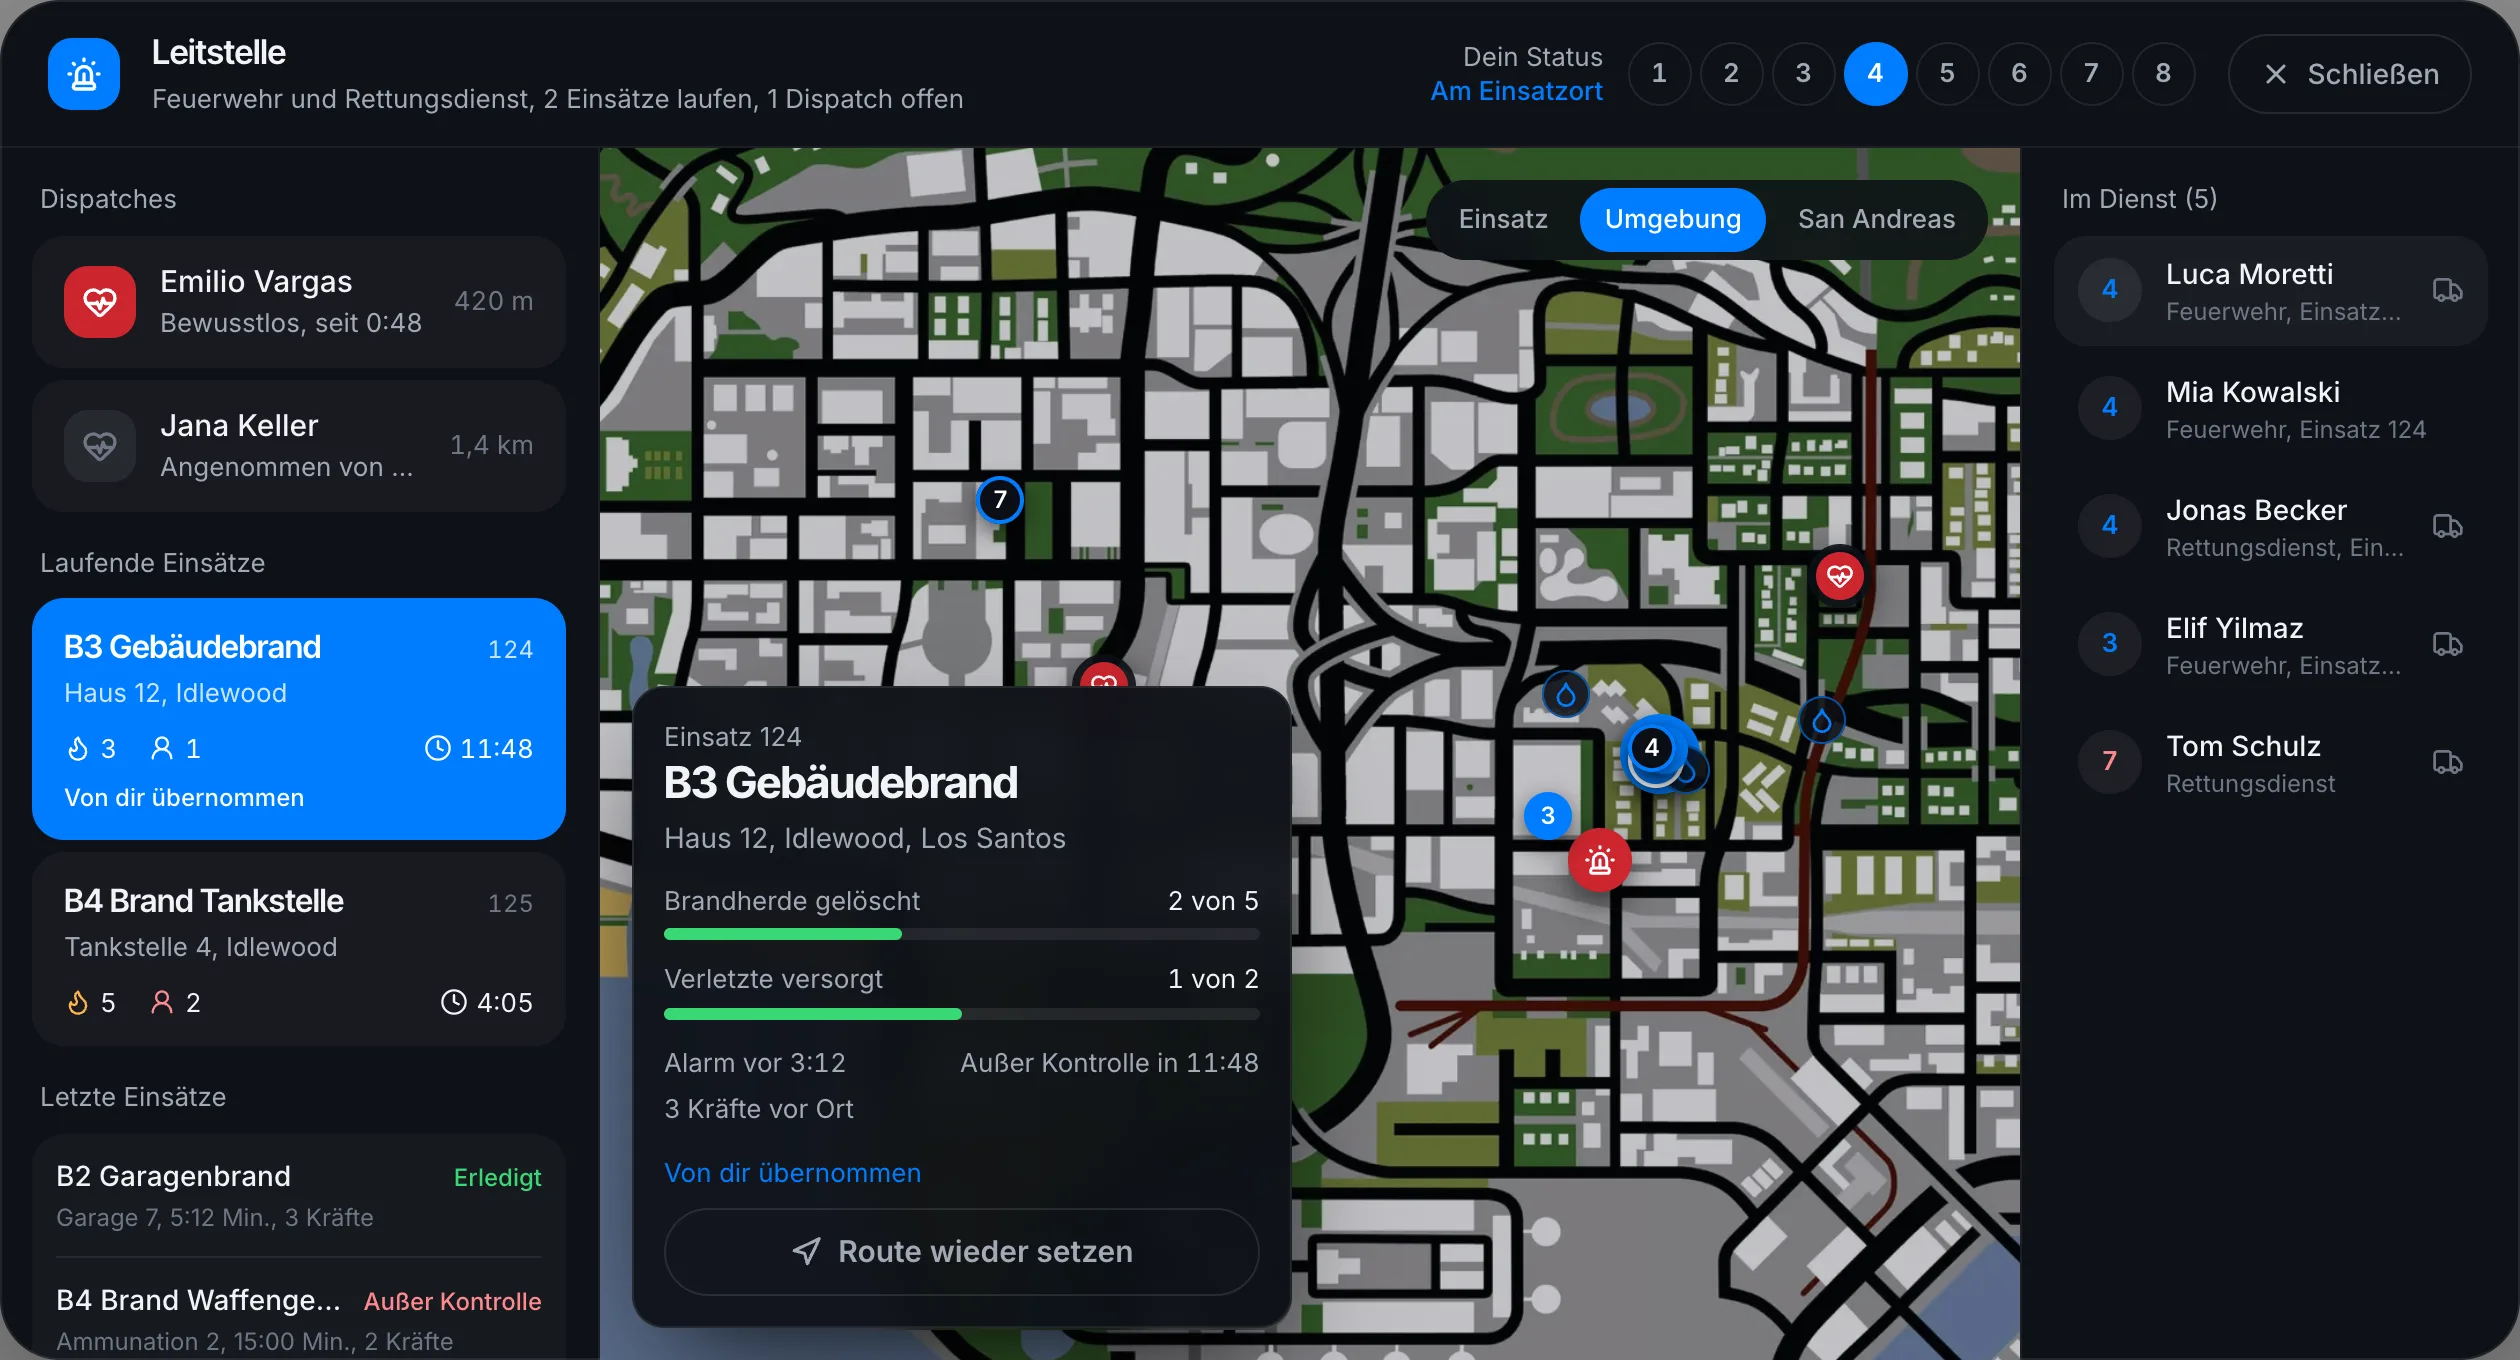
Task: Click Route wieder setzen button
Action: coord(961,1252)
